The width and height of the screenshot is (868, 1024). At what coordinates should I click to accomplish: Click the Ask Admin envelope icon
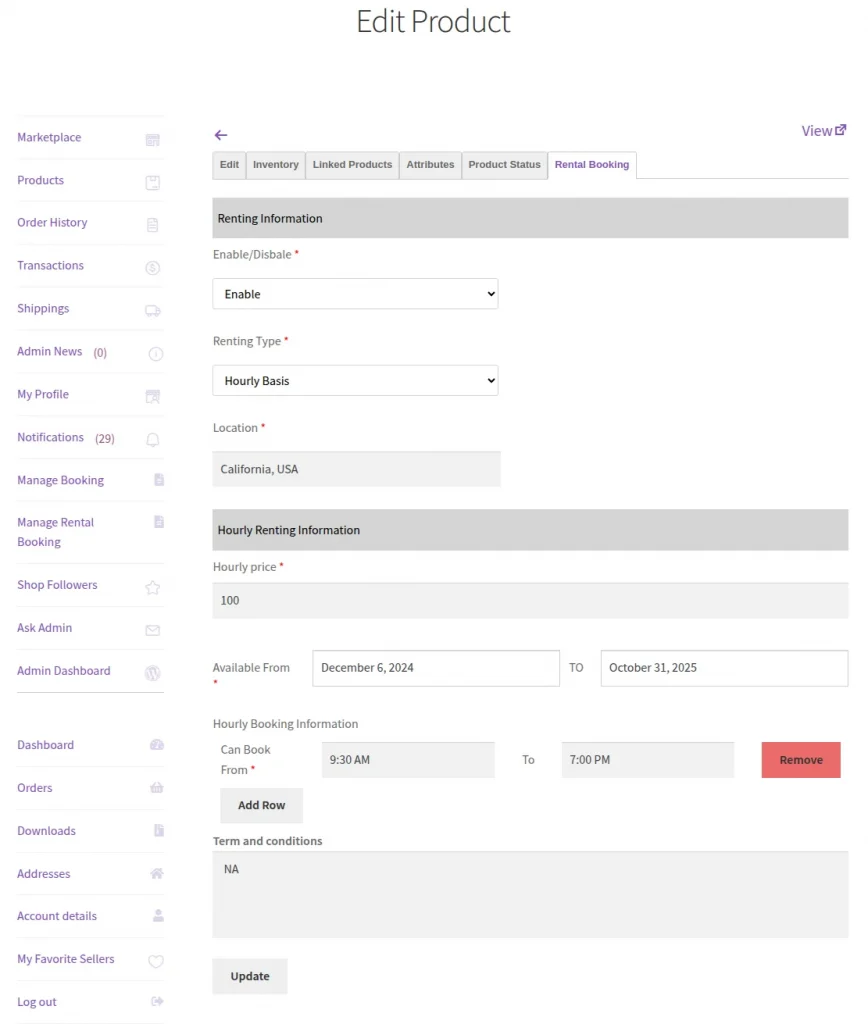point(153,631)
